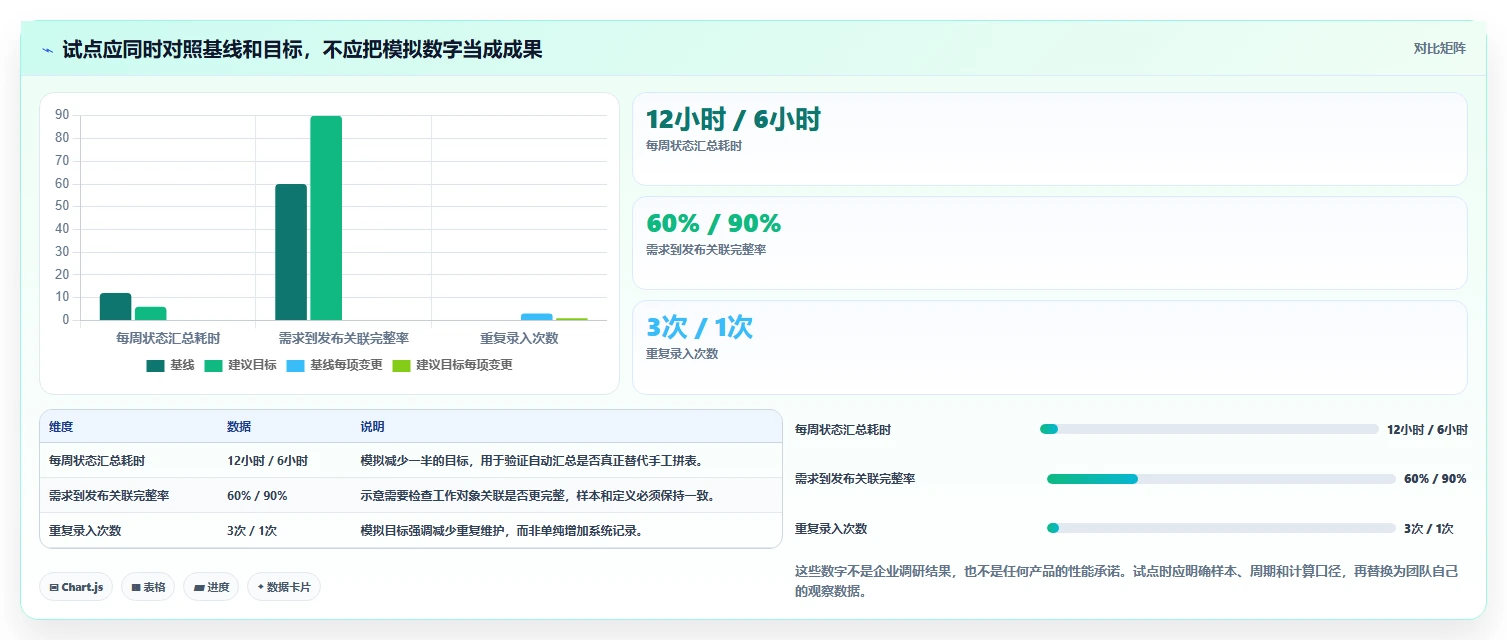
Task: Toggle the 基线 legend entry
Action: pyautogui.click(x=170, y=365)
